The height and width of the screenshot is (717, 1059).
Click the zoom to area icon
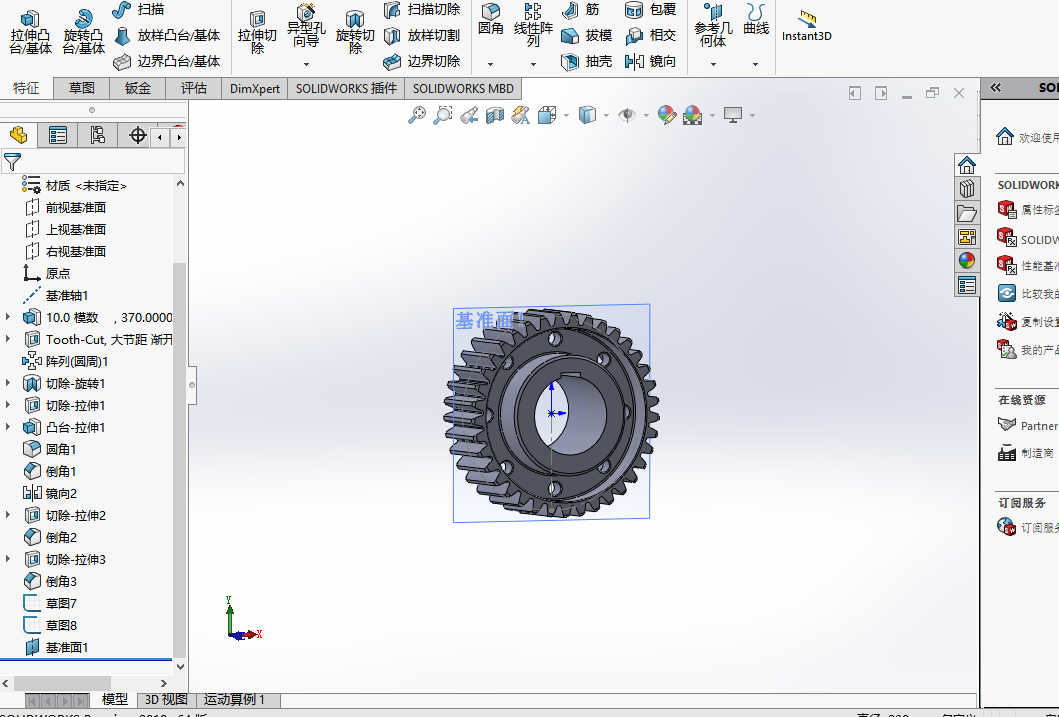(x=442, y=115)
